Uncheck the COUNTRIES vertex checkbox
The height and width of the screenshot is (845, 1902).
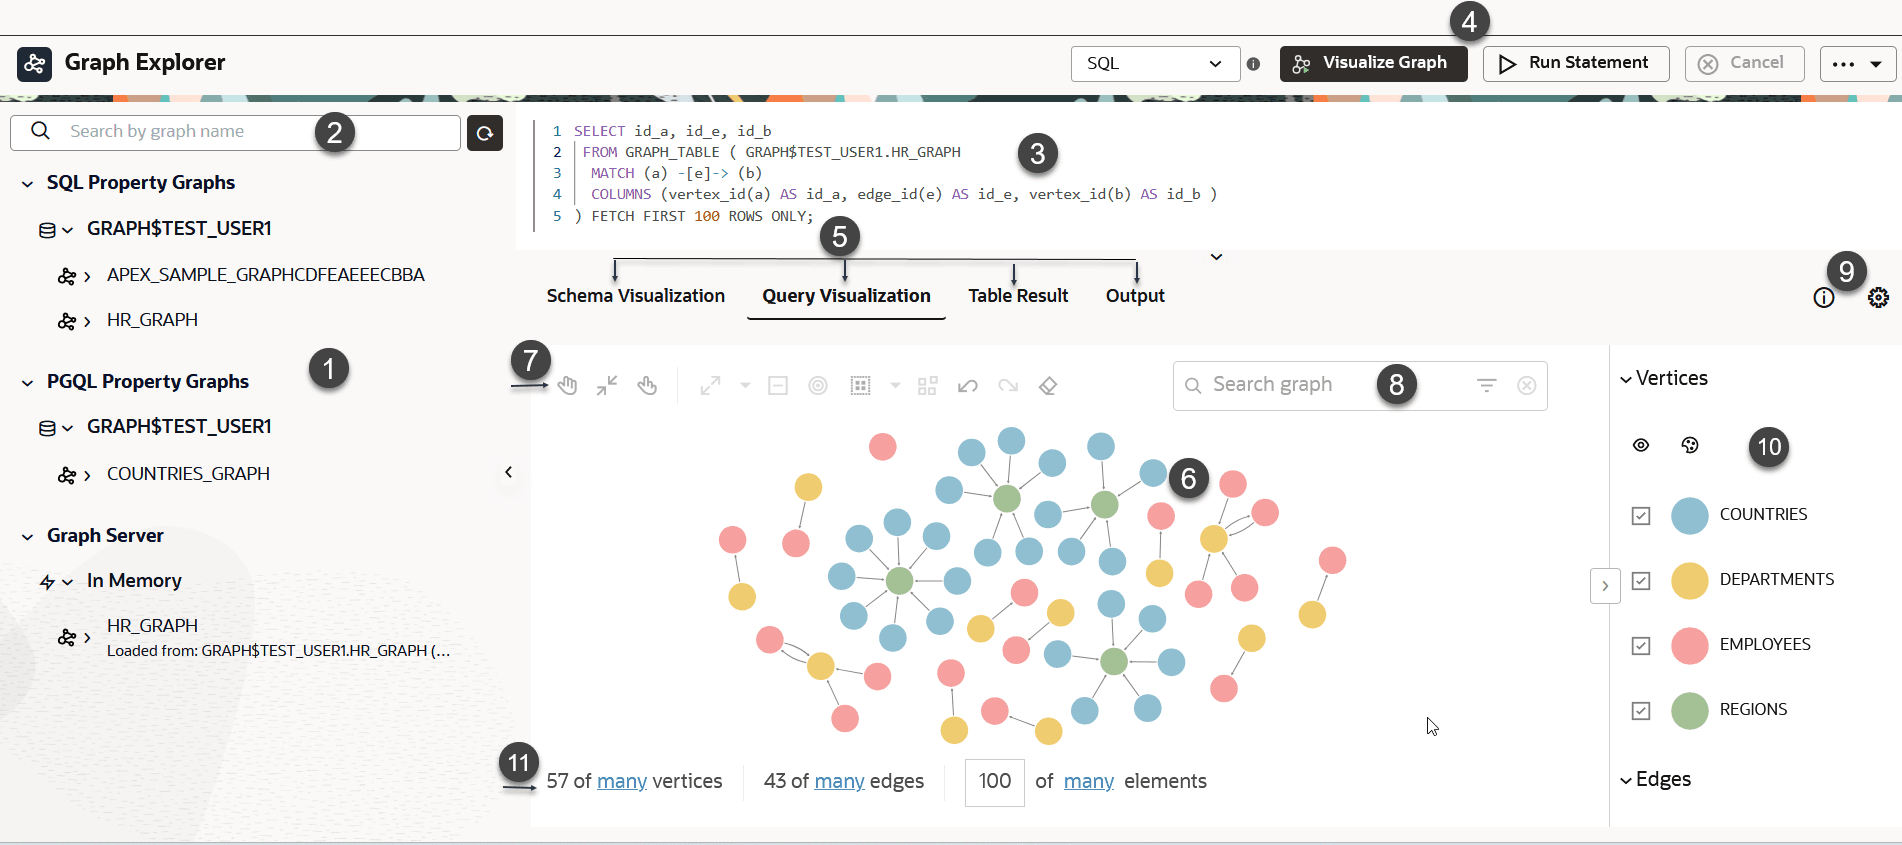tap(1641, 516)
